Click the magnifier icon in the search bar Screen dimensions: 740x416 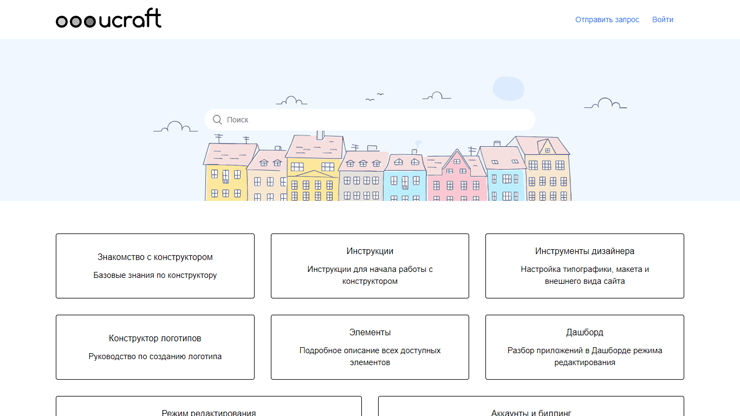217,120
